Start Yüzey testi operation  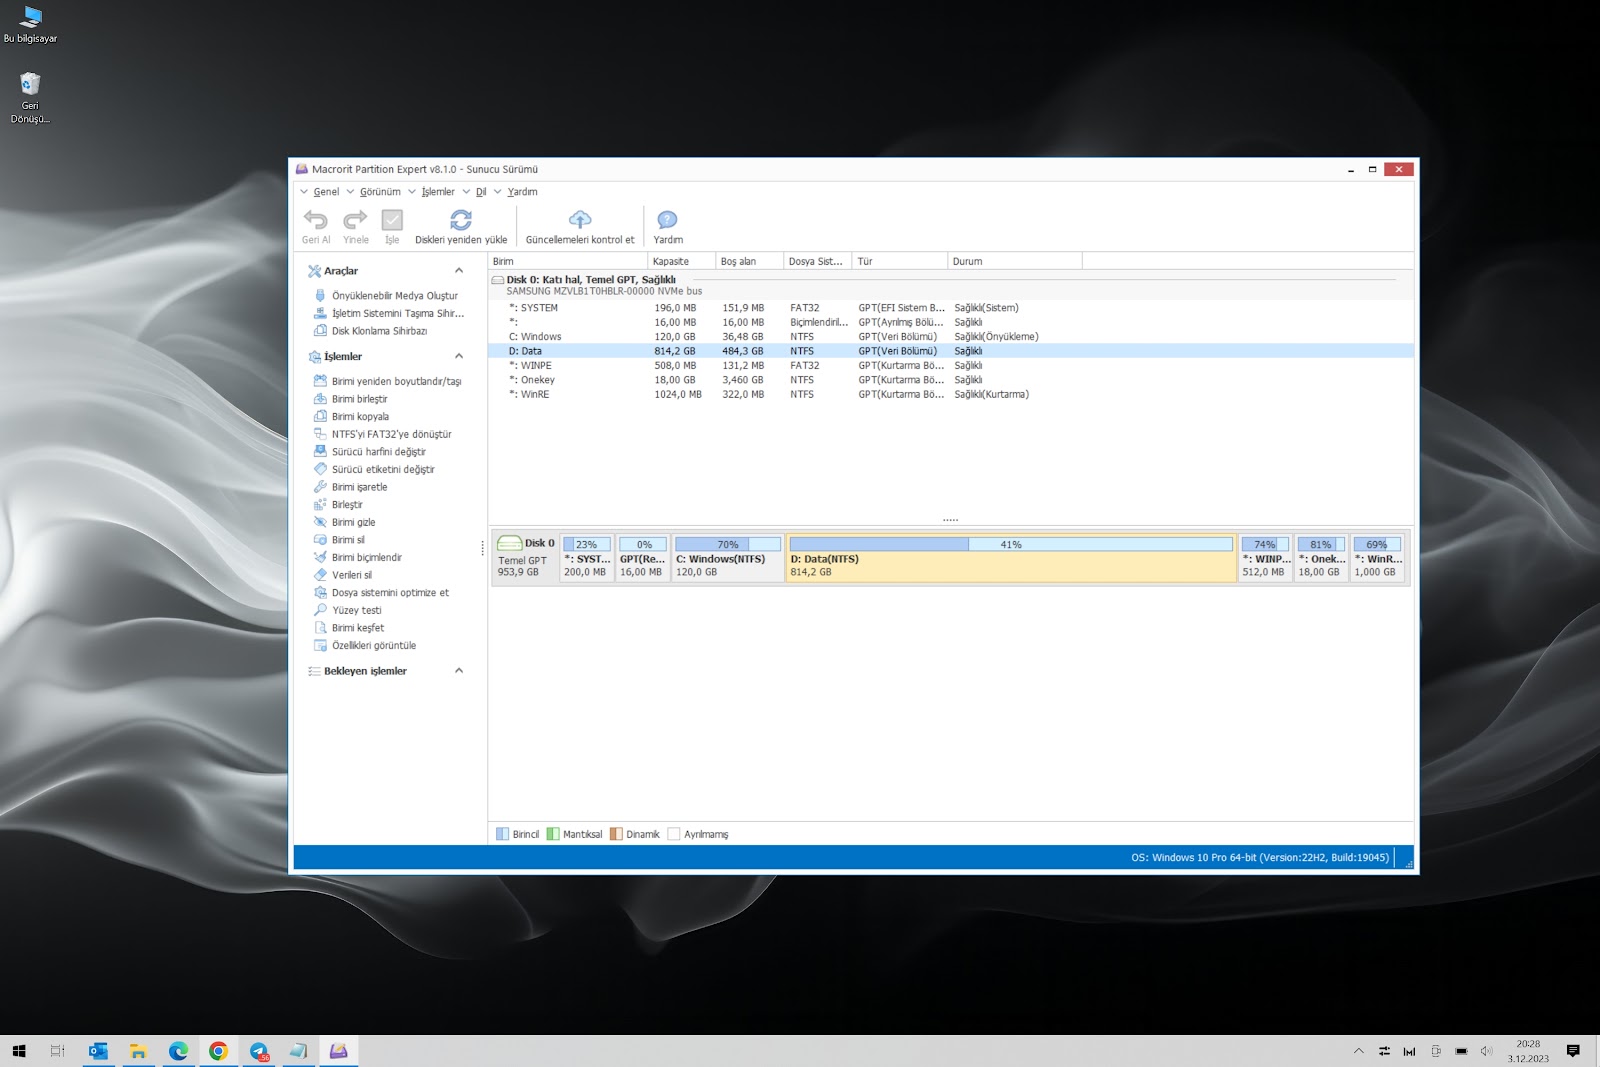tap(356, 610)
